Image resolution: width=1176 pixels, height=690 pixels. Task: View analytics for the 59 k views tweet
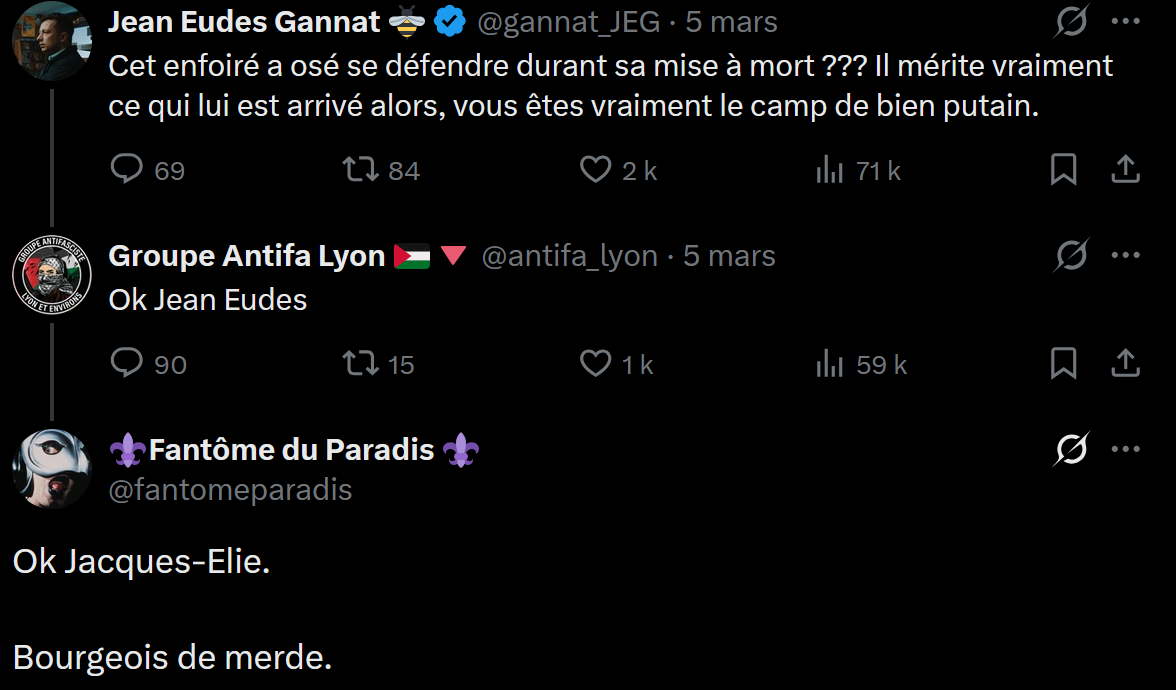[830, 365]
